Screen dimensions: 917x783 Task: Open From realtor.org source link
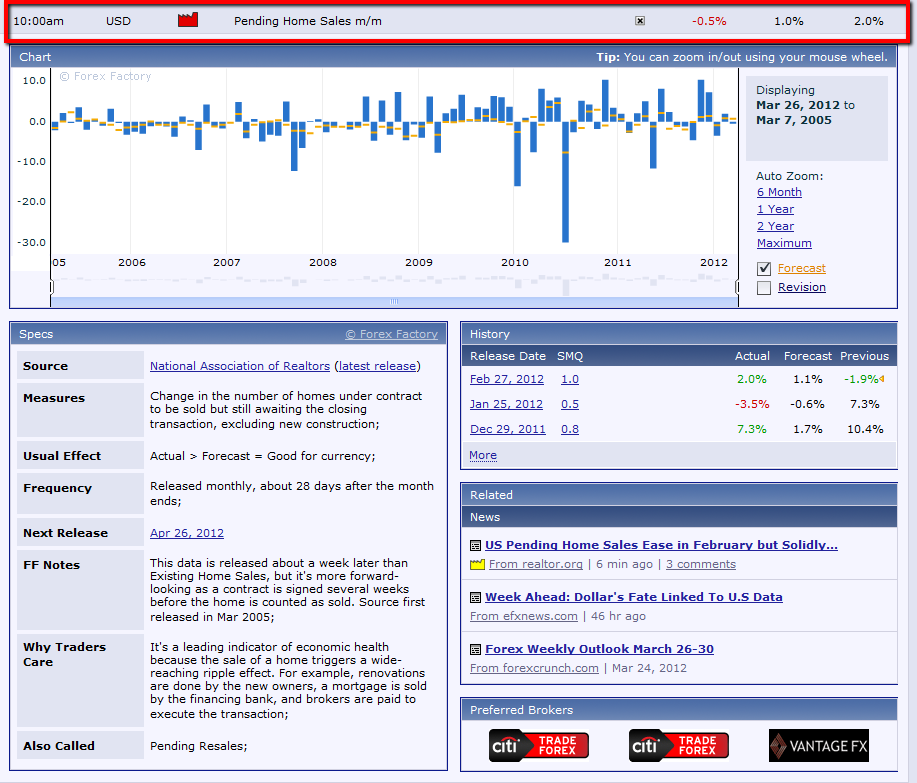tap(536, 564)
